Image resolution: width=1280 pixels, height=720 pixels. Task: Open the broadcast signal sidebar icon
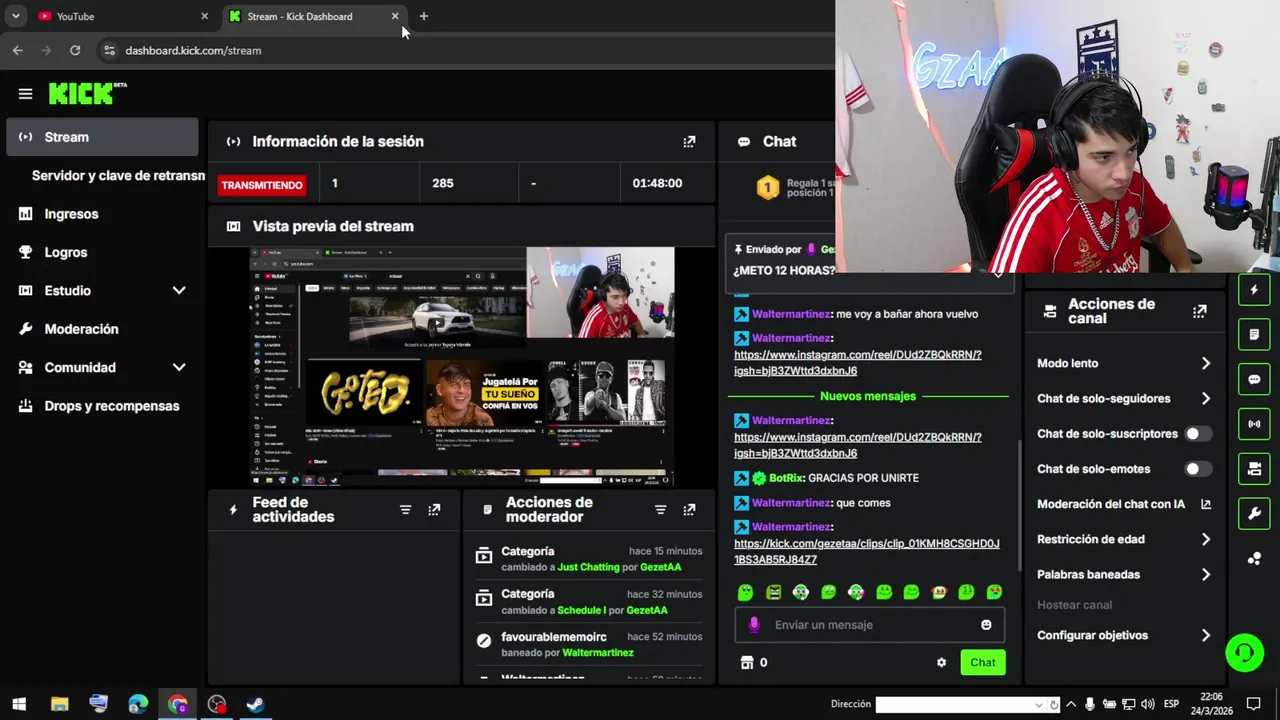(1254, 424)
